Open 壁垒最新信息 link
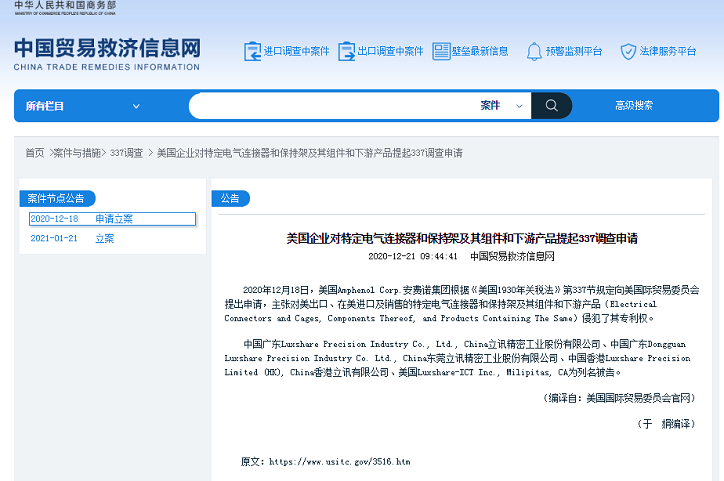The image size is (724, 481). (x=480, y=51)
